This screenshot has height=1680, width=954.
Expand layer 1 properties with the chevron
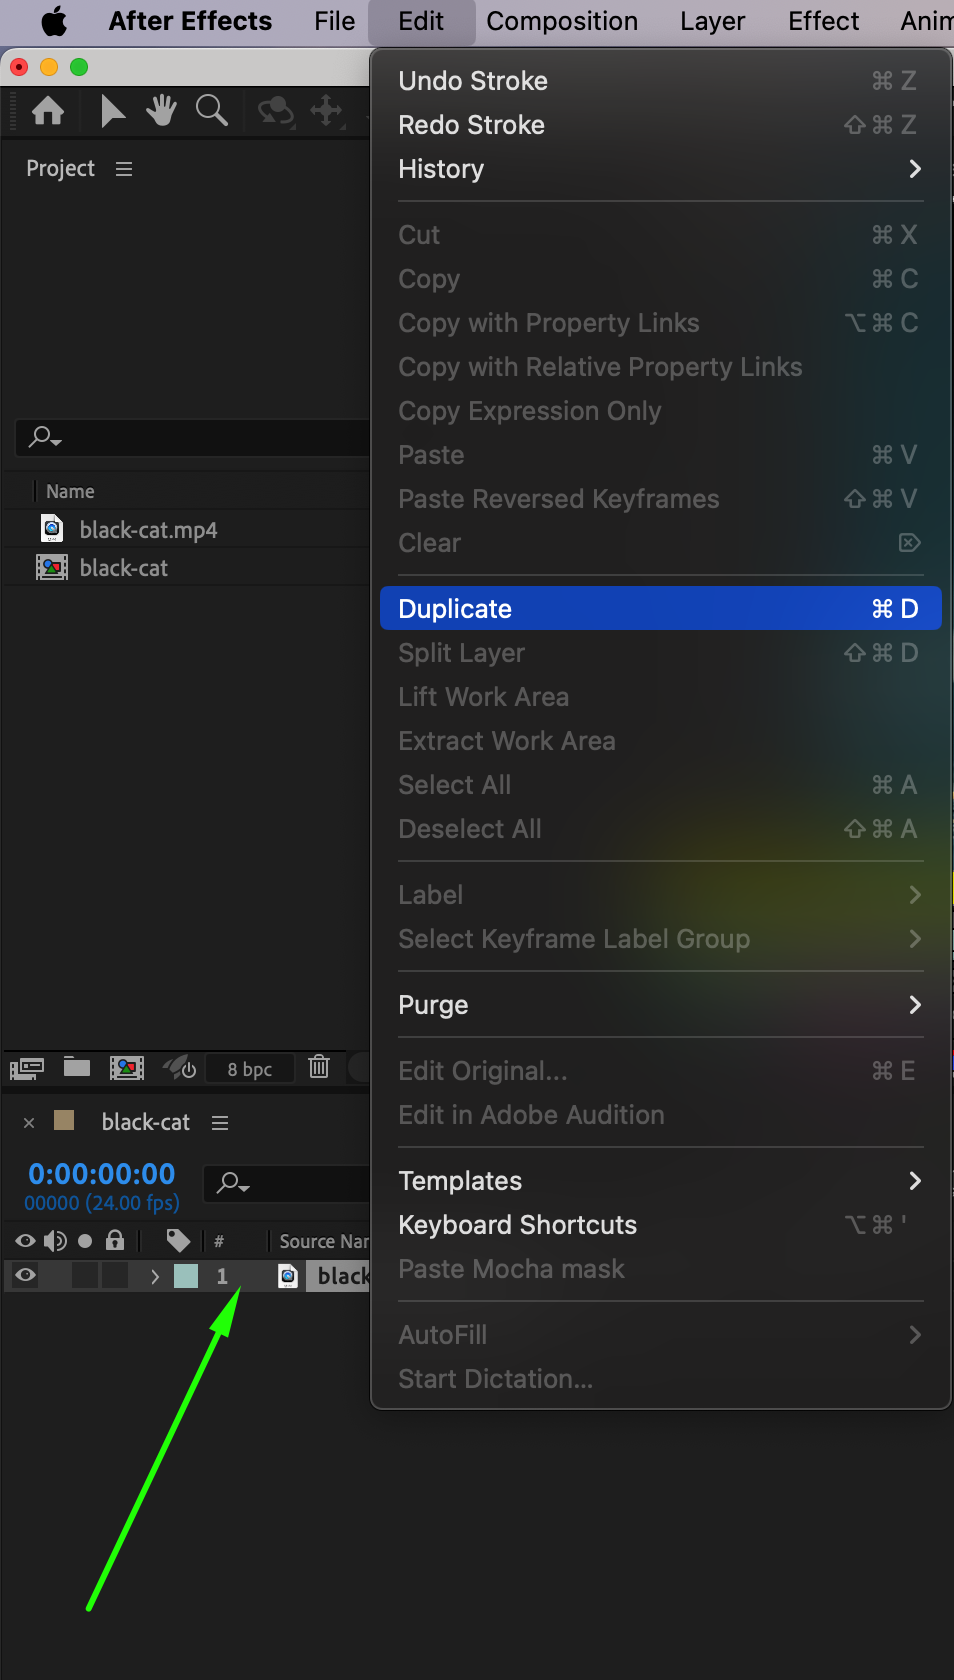155,1276
